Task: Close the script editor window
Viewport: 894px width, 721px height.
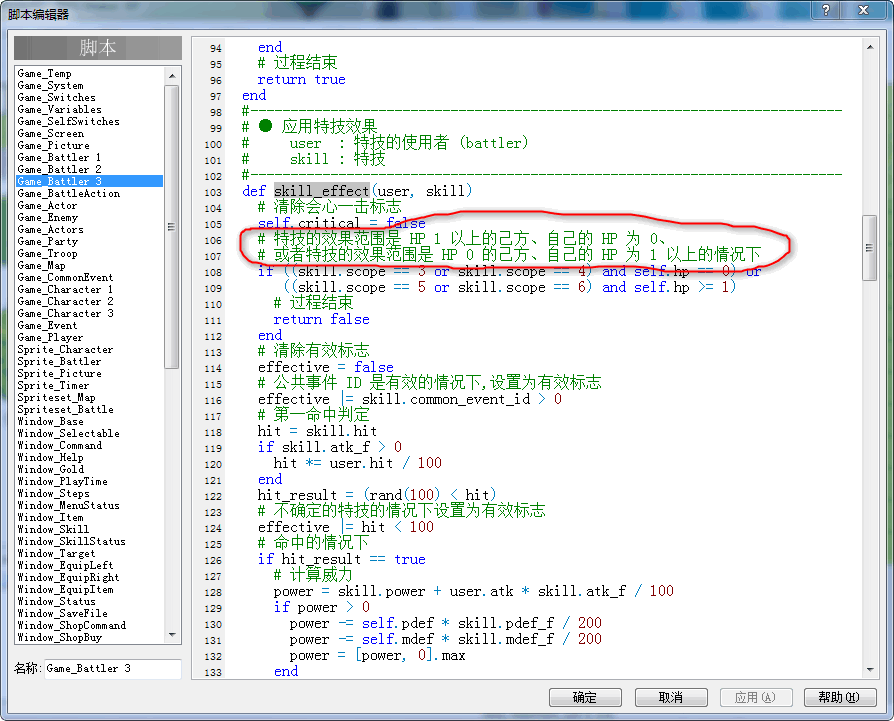Action: (x=863, y=9)
